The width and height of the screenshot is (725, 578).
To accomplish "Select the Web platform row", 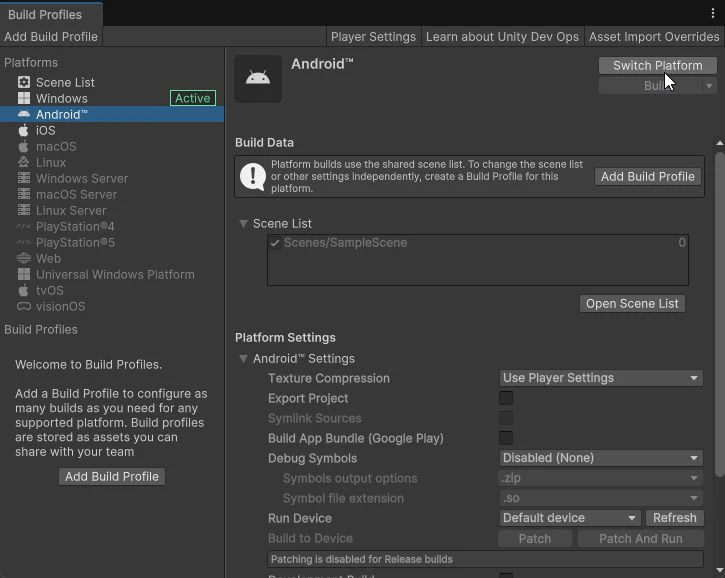I will pos(112,258).
